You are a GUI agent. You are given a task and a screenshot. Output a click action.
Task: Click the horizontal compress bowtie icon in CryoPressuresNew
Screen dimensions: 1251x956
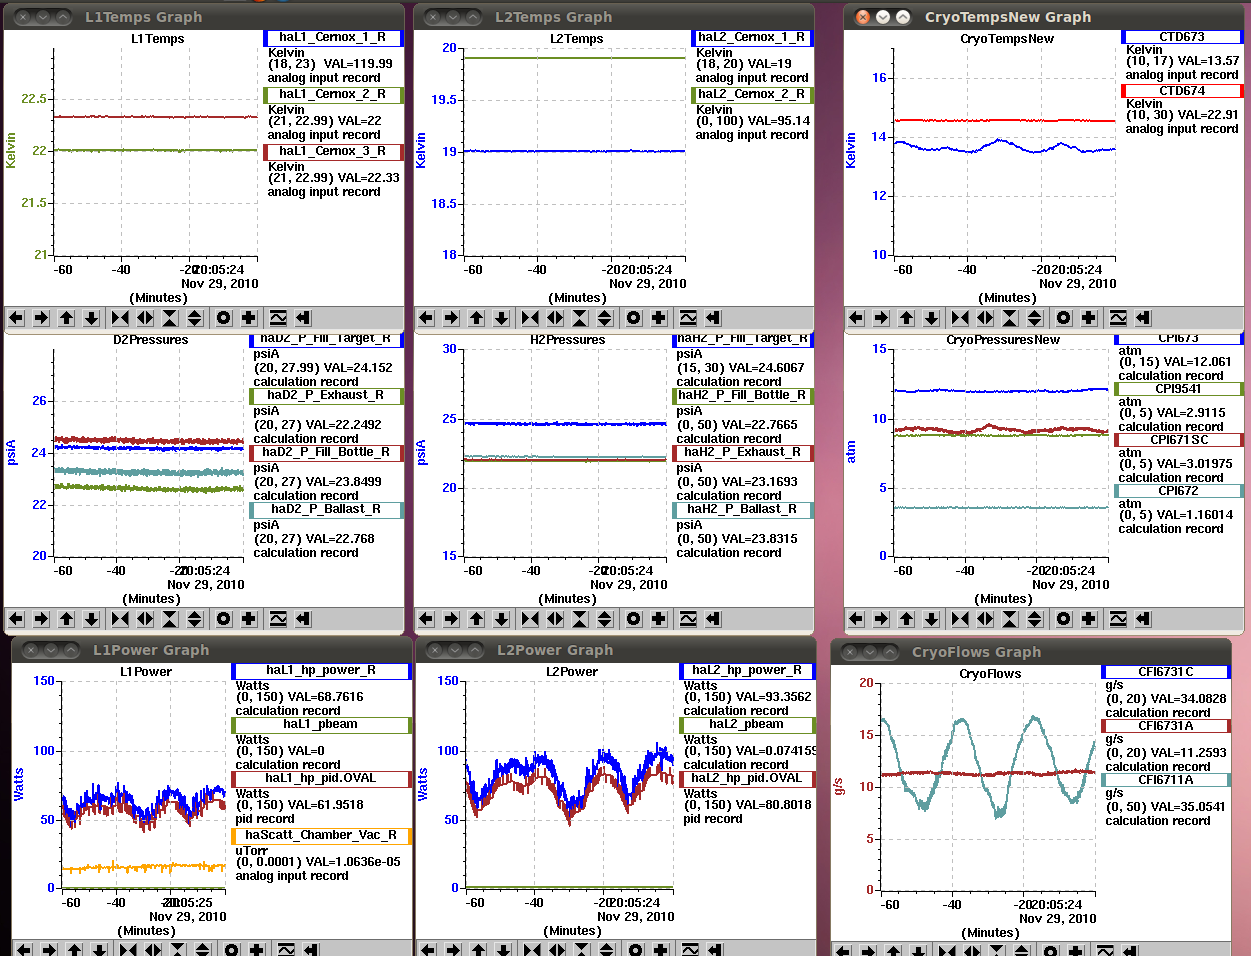960,619
